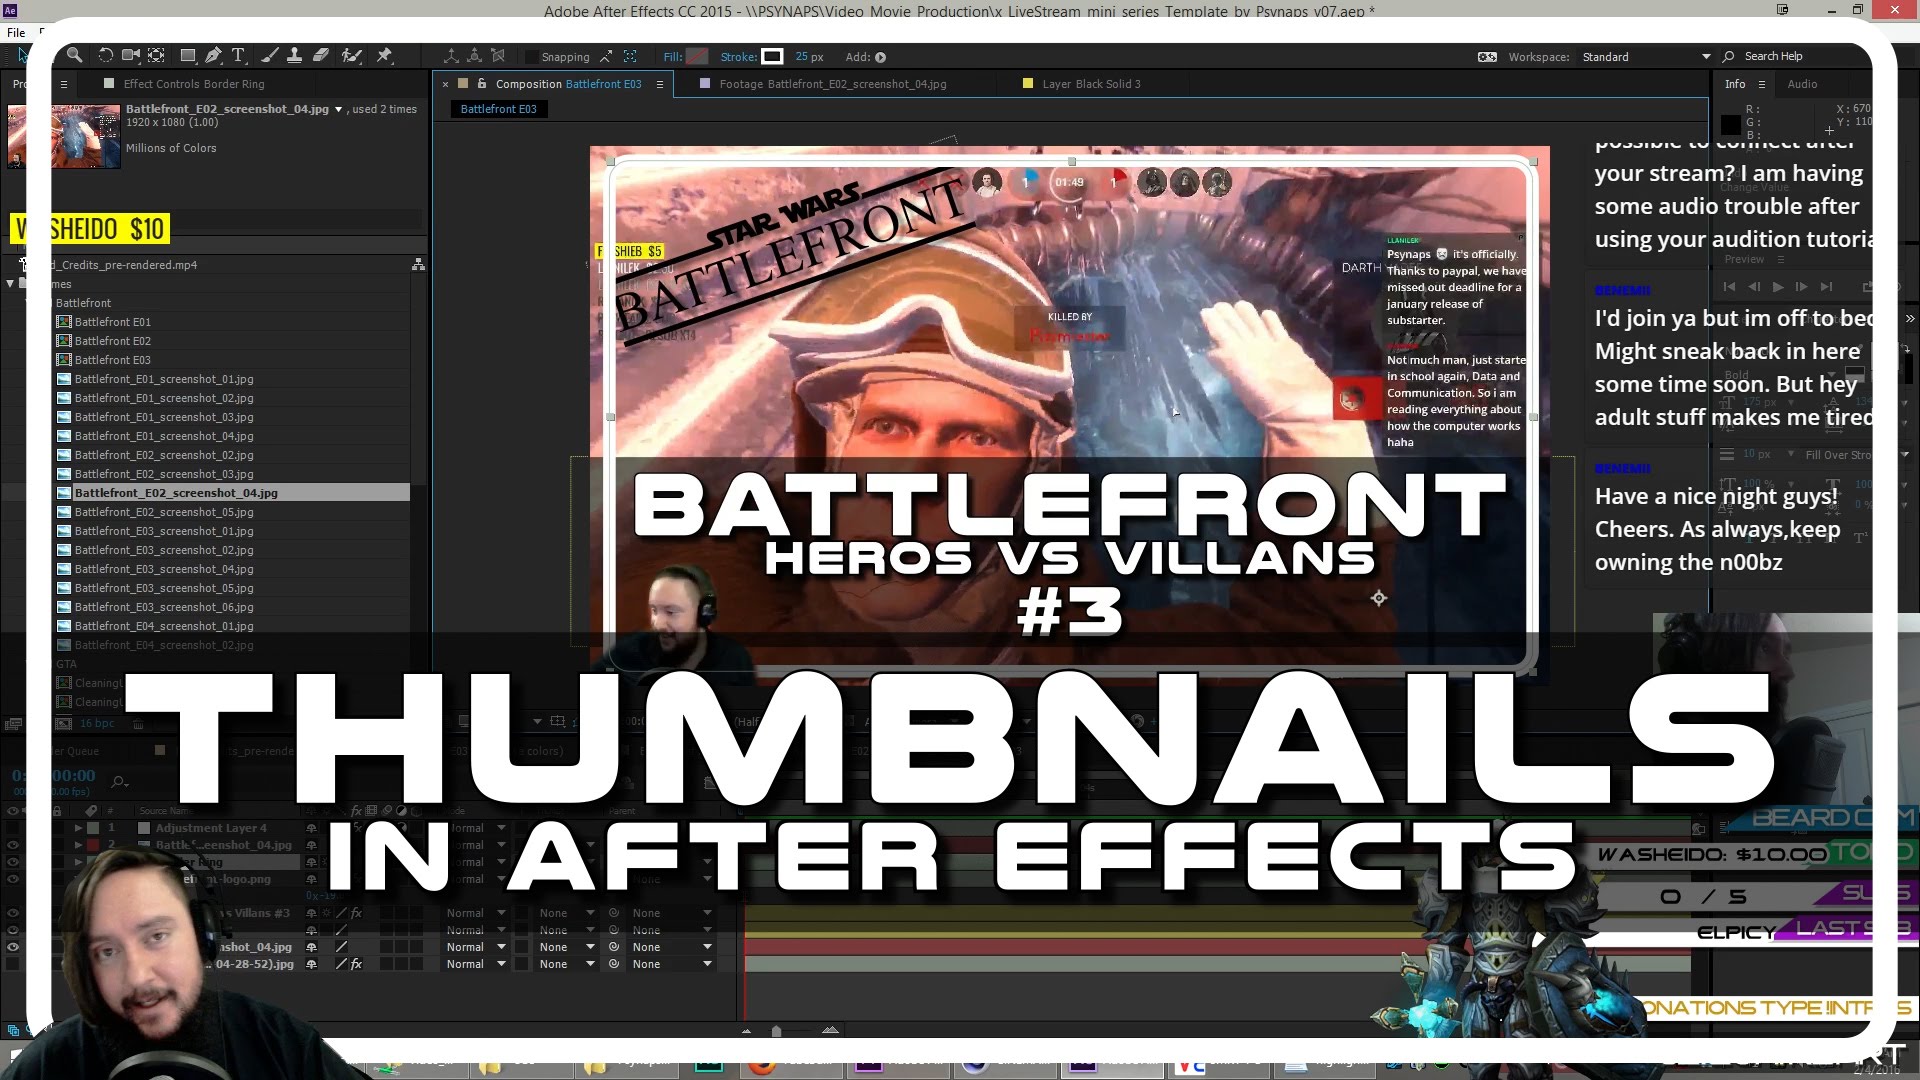This screenshot has width=1920, height=1080.
Task: Select the Puppet Pin tool
Action: (x=384, y=56)
